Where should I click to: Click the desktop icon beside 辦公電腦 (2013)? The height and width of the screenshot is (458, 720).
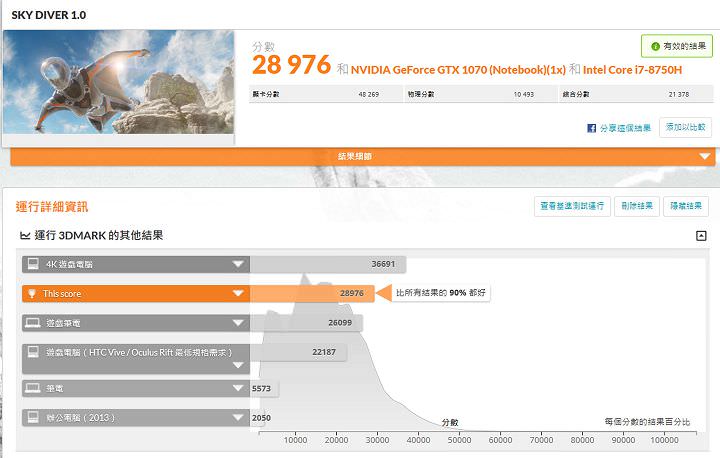click(x=32, y=417)
